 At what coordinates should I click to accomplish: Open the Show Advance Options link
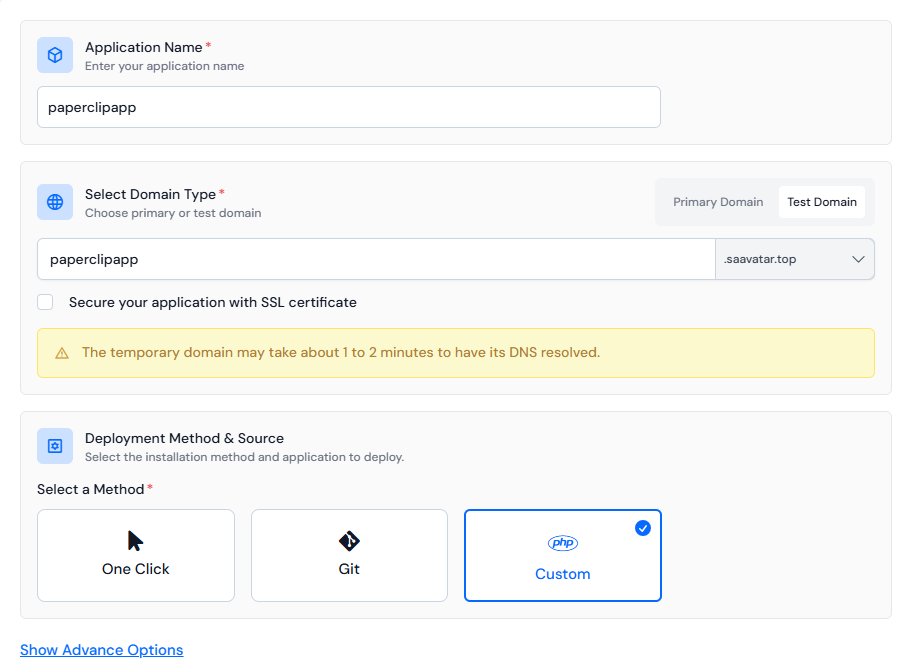coord(101,650)
